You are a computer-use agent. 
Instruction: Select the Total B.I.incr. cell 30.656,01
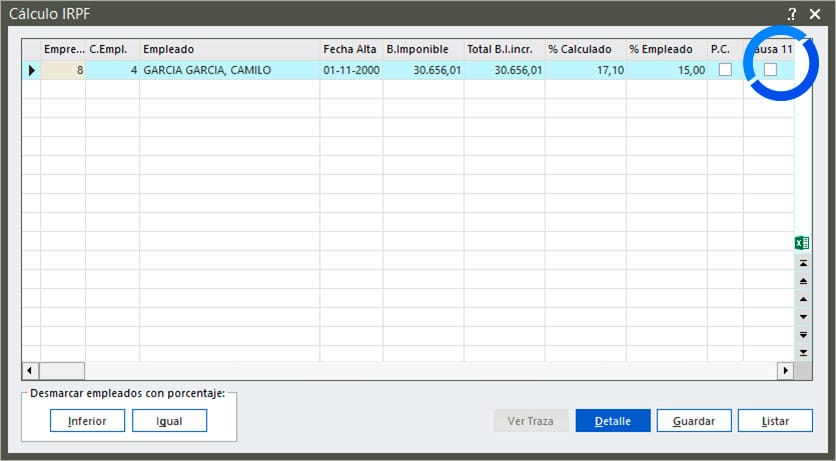(504, 70)
